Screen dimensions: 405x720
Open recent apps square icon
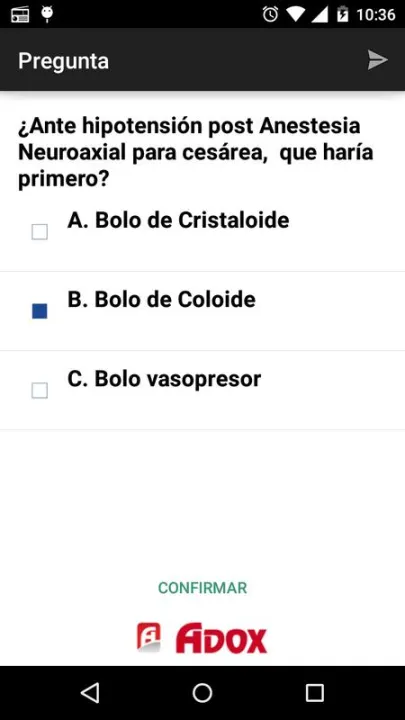[315, 692]
